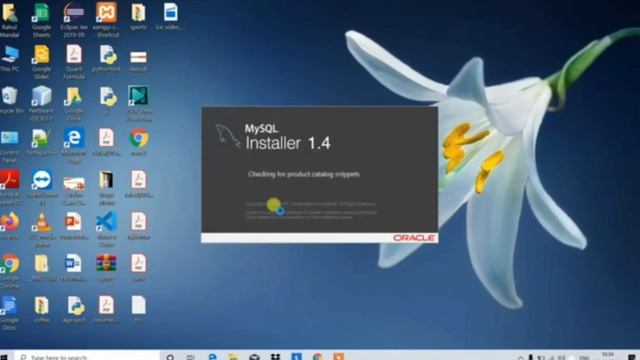Open the This PC desktop icon
The image size is (640, 360).
[10, 58]
